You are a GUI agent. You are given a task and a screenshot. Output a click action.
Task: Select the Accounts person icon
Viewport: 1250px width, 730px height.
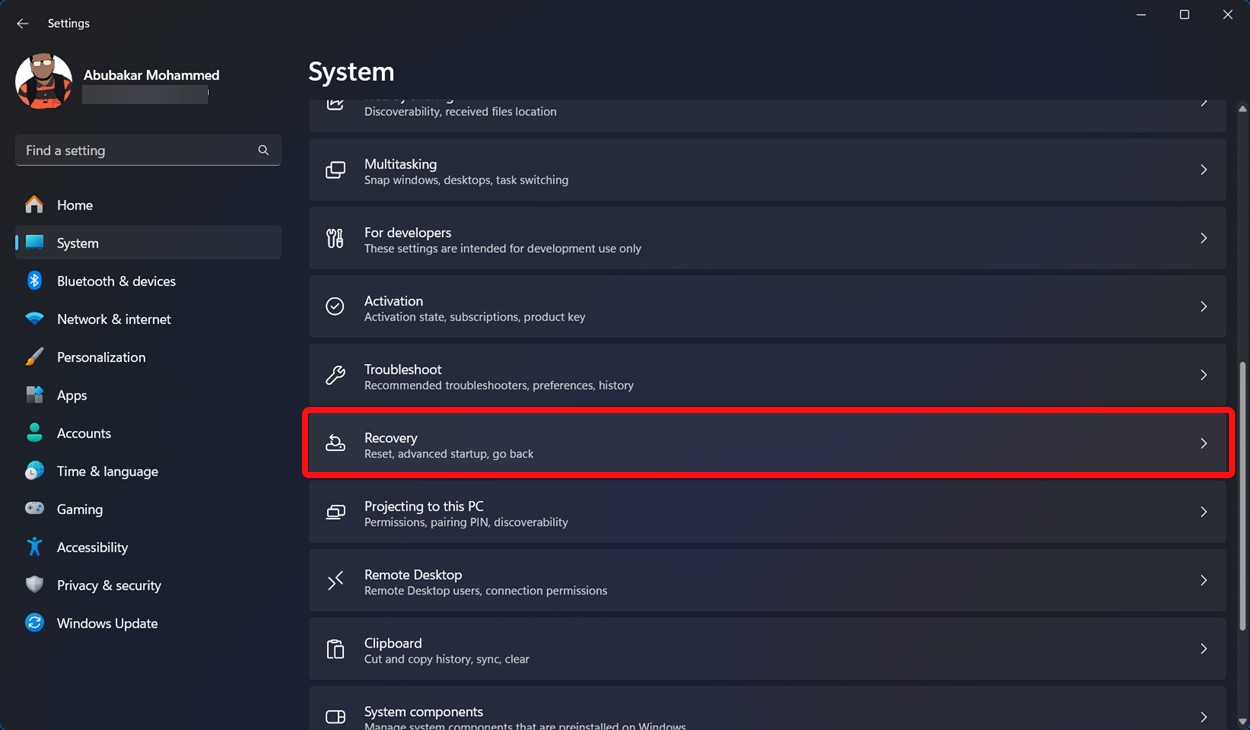click(x=34, y=433)
